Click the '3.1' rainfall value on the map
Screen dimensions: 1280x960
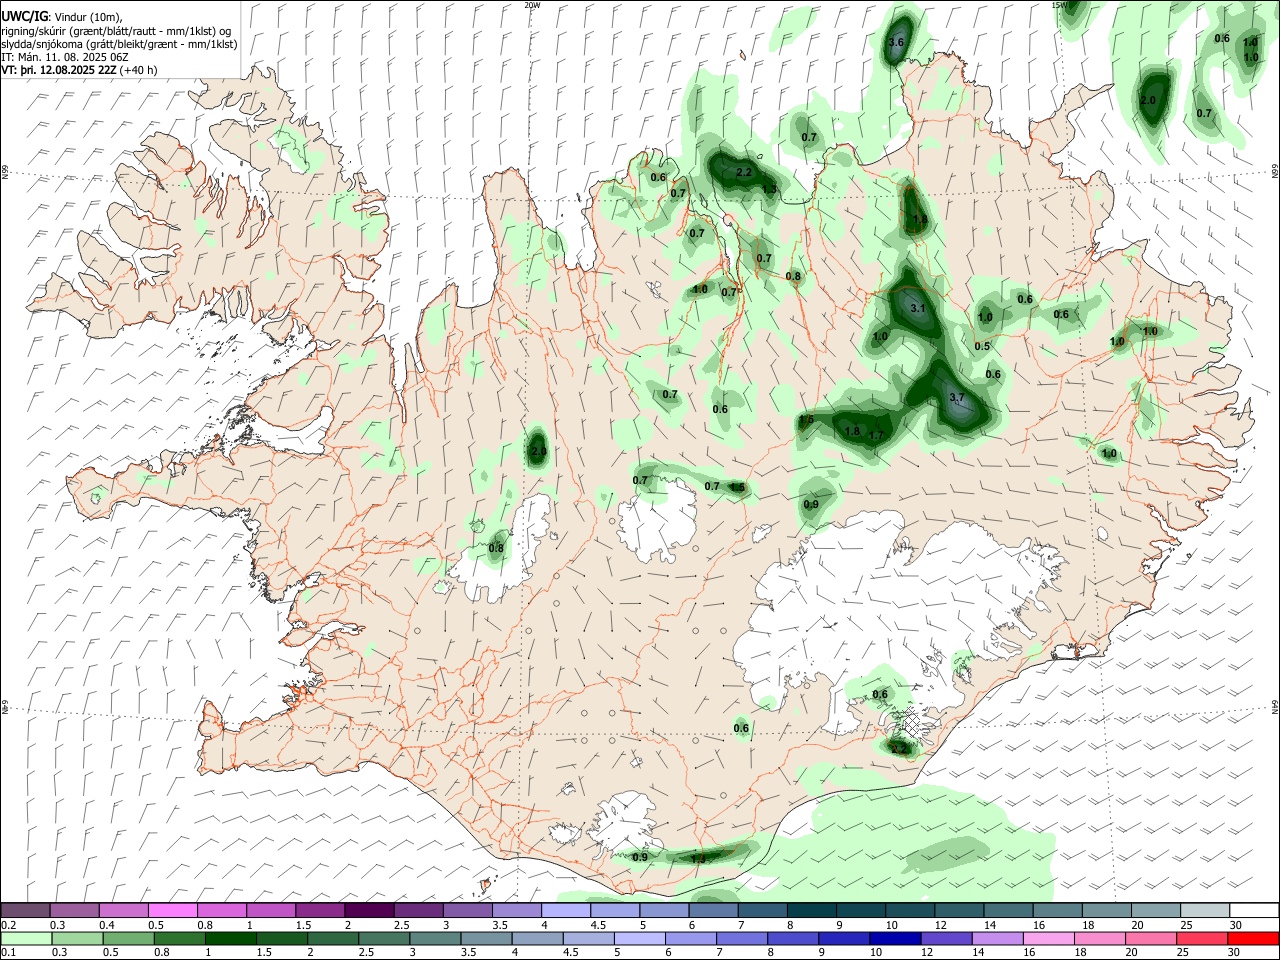918,308
